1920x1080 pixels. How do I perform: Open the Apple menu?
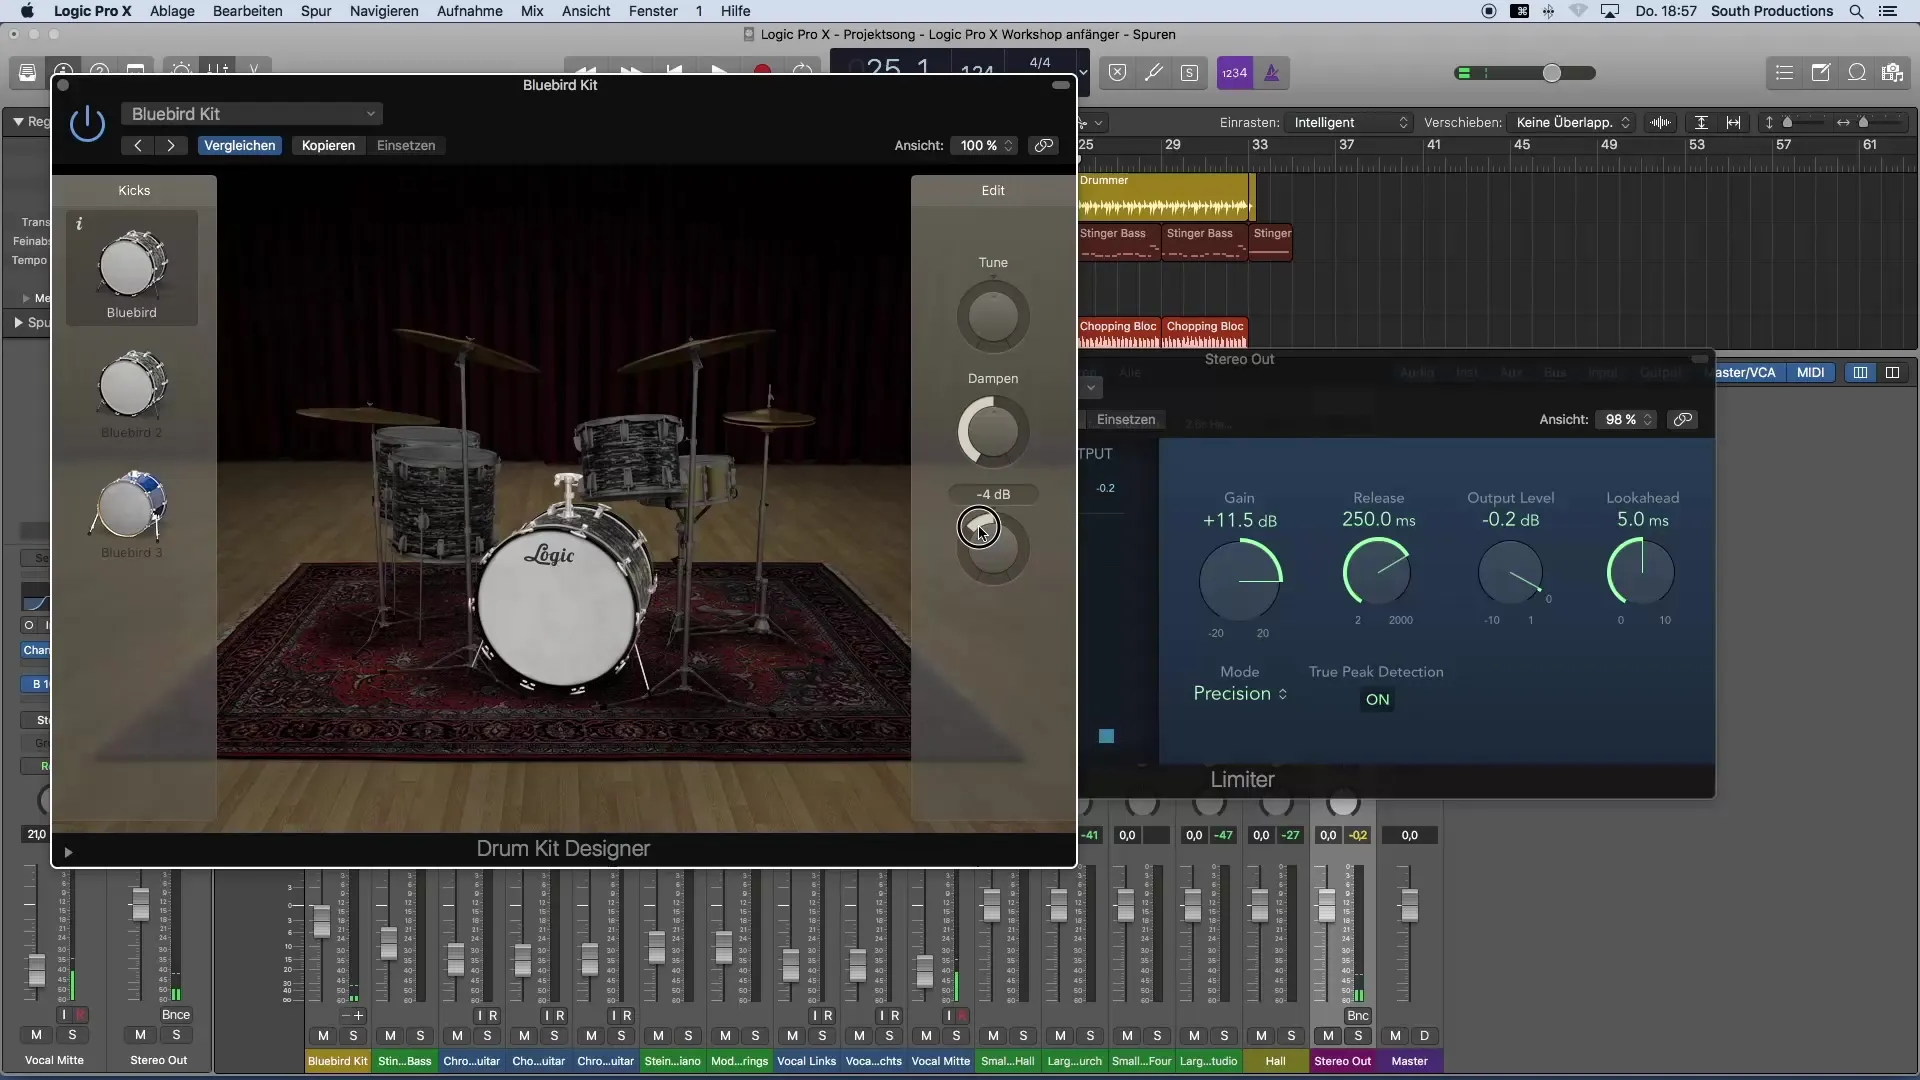(x=27, y=11)
